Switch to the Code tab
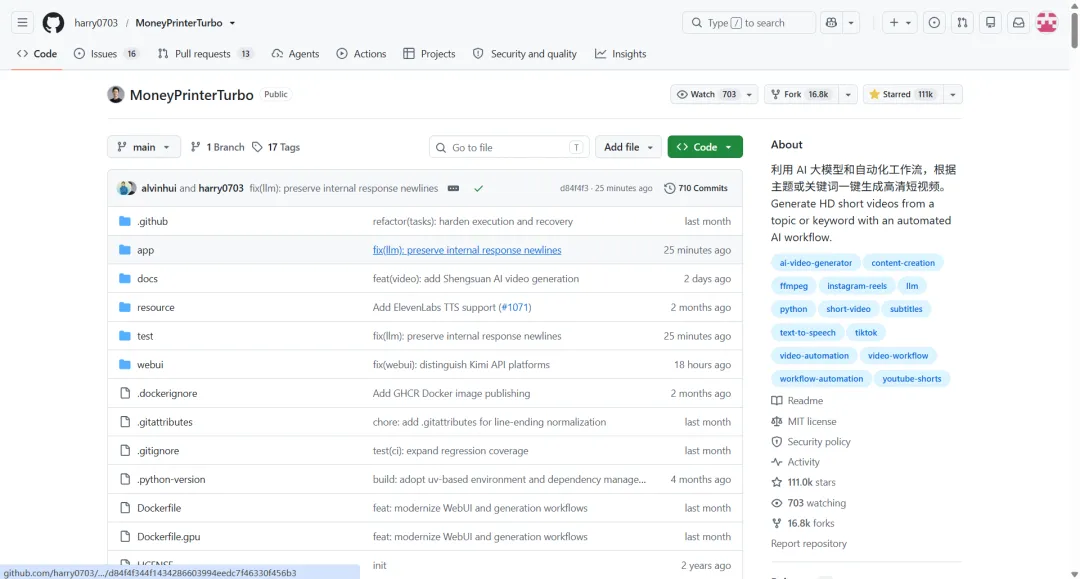This screenshot has width=1080, height=579. (37, 54)
